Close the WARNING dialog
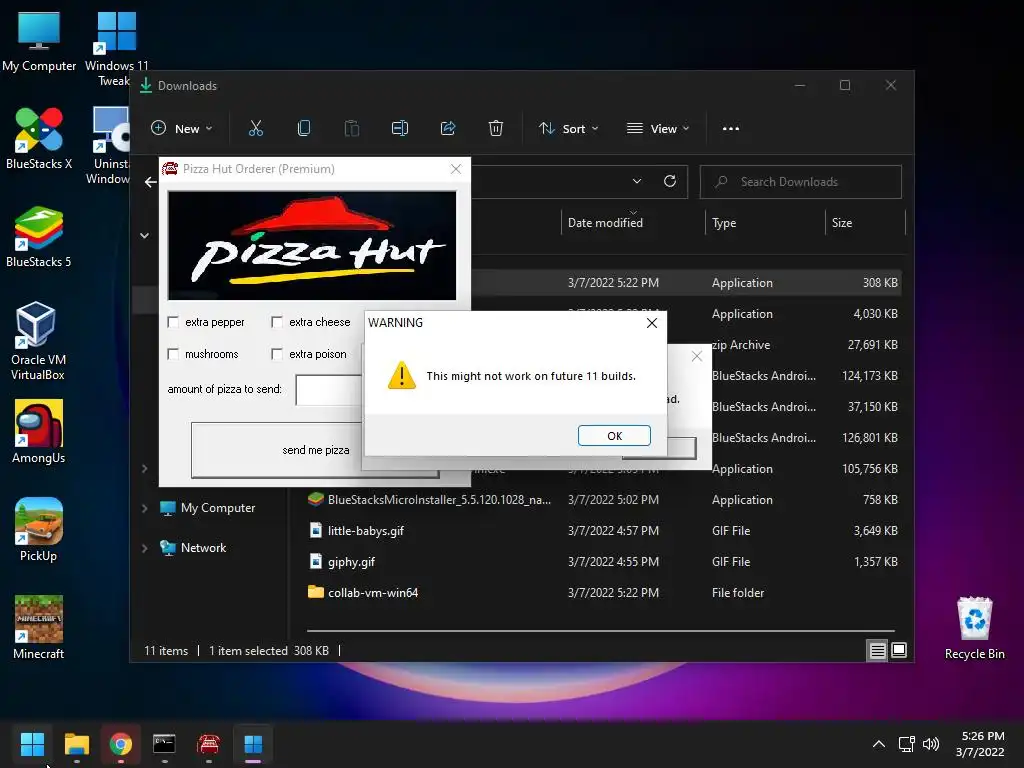 pyautogui.click(x=651, y=323)
